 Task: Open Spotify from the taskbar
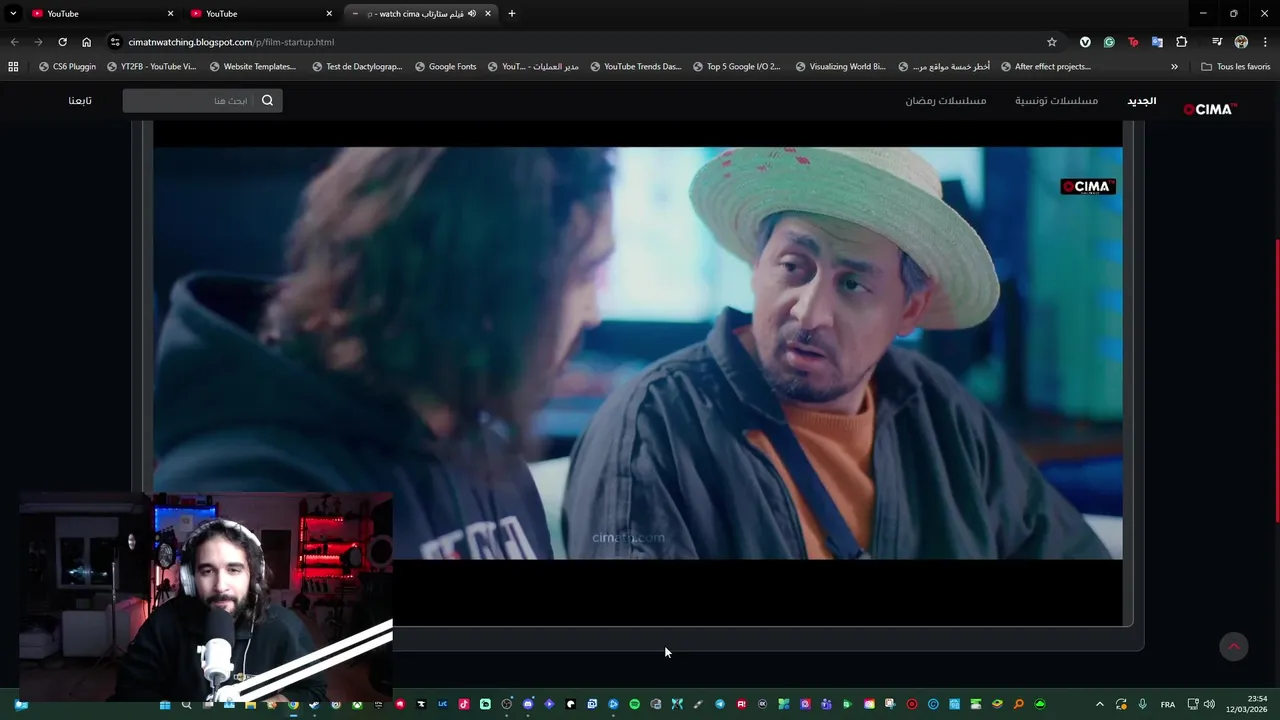pos(634,704)
